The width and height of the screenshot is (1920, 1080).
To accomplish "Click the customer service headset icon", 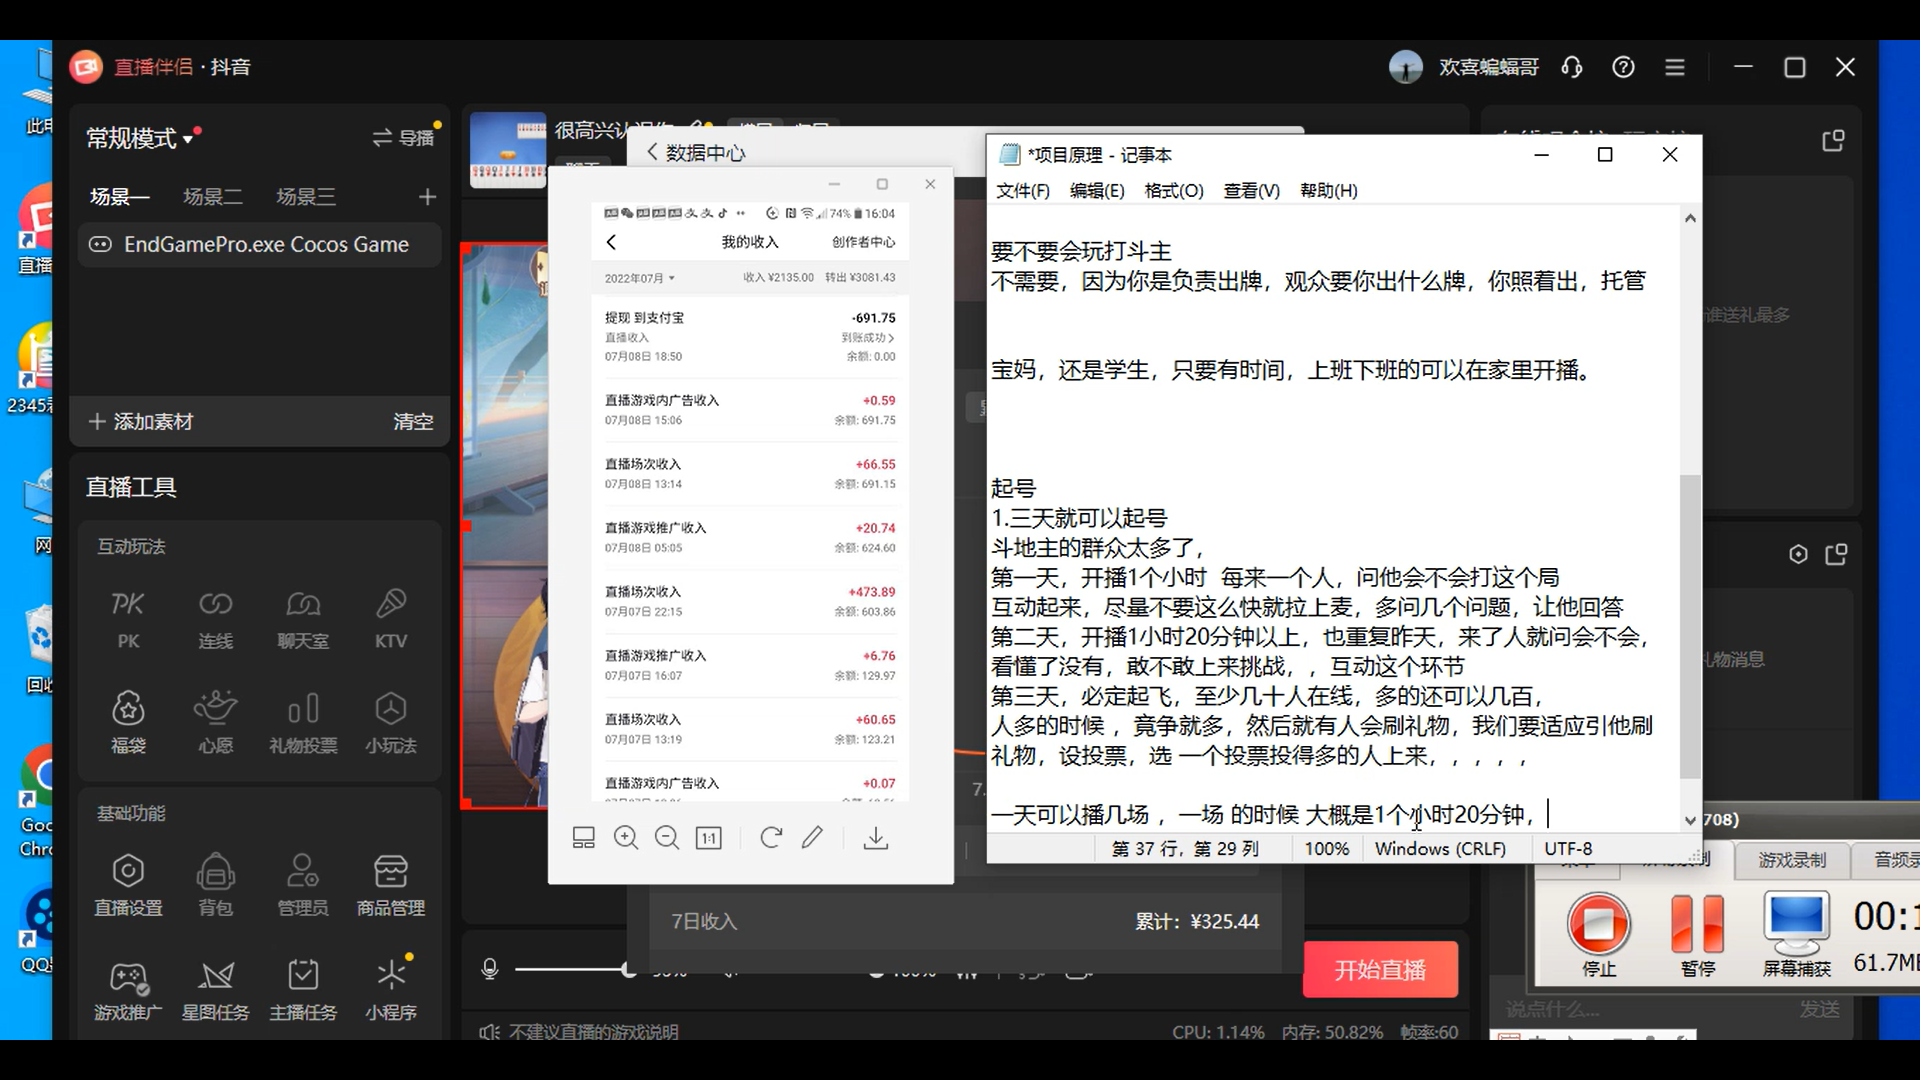I will (1572, 67).
